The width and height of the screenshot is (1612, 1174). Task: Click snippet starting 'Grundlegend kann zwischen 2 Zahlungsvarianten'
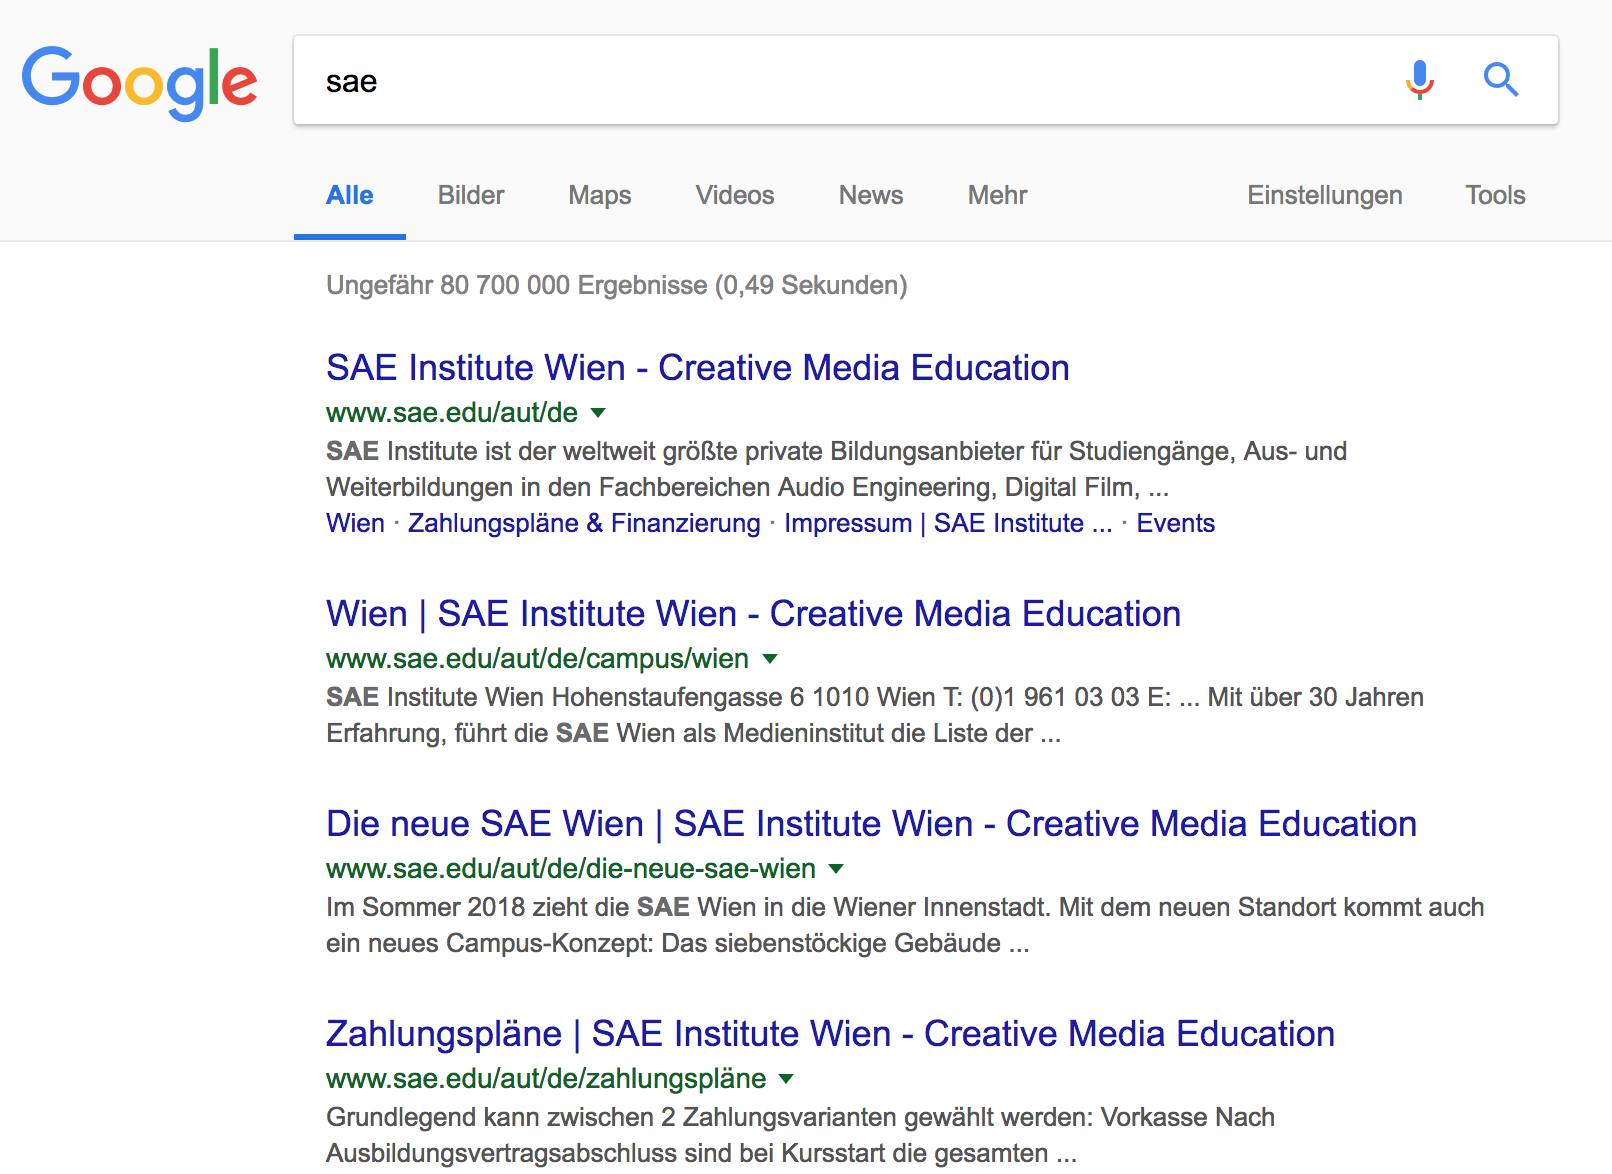tap(800, 1135)
